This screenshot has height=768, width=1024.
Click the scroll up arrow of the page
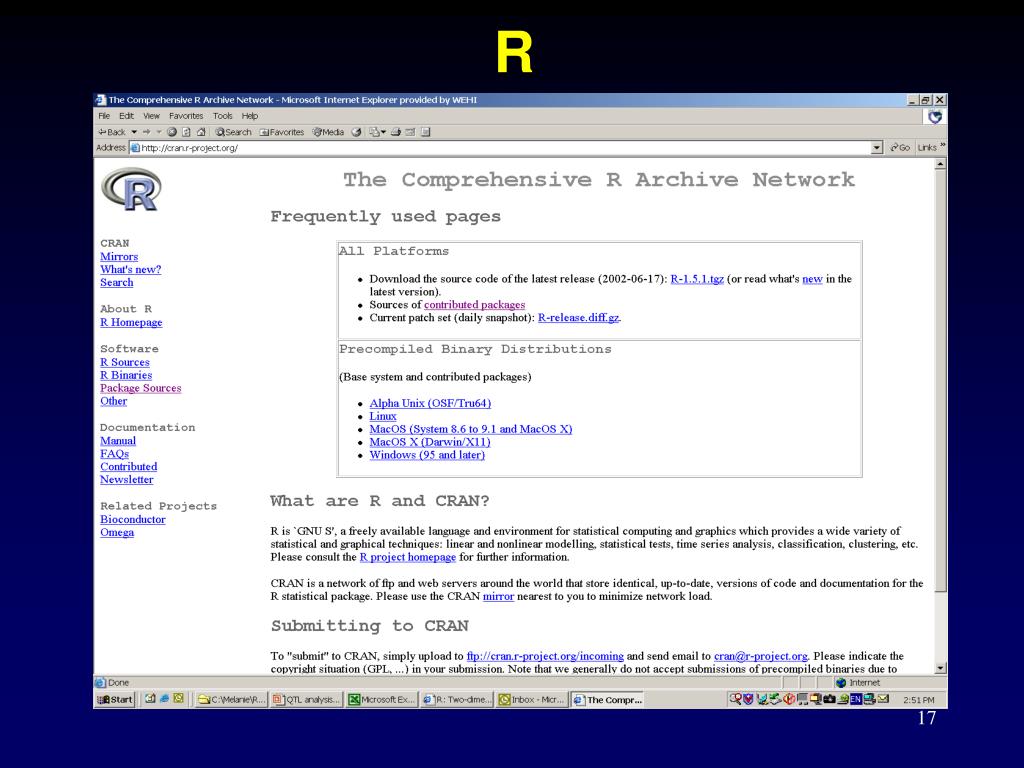click(x=940, y=164)
